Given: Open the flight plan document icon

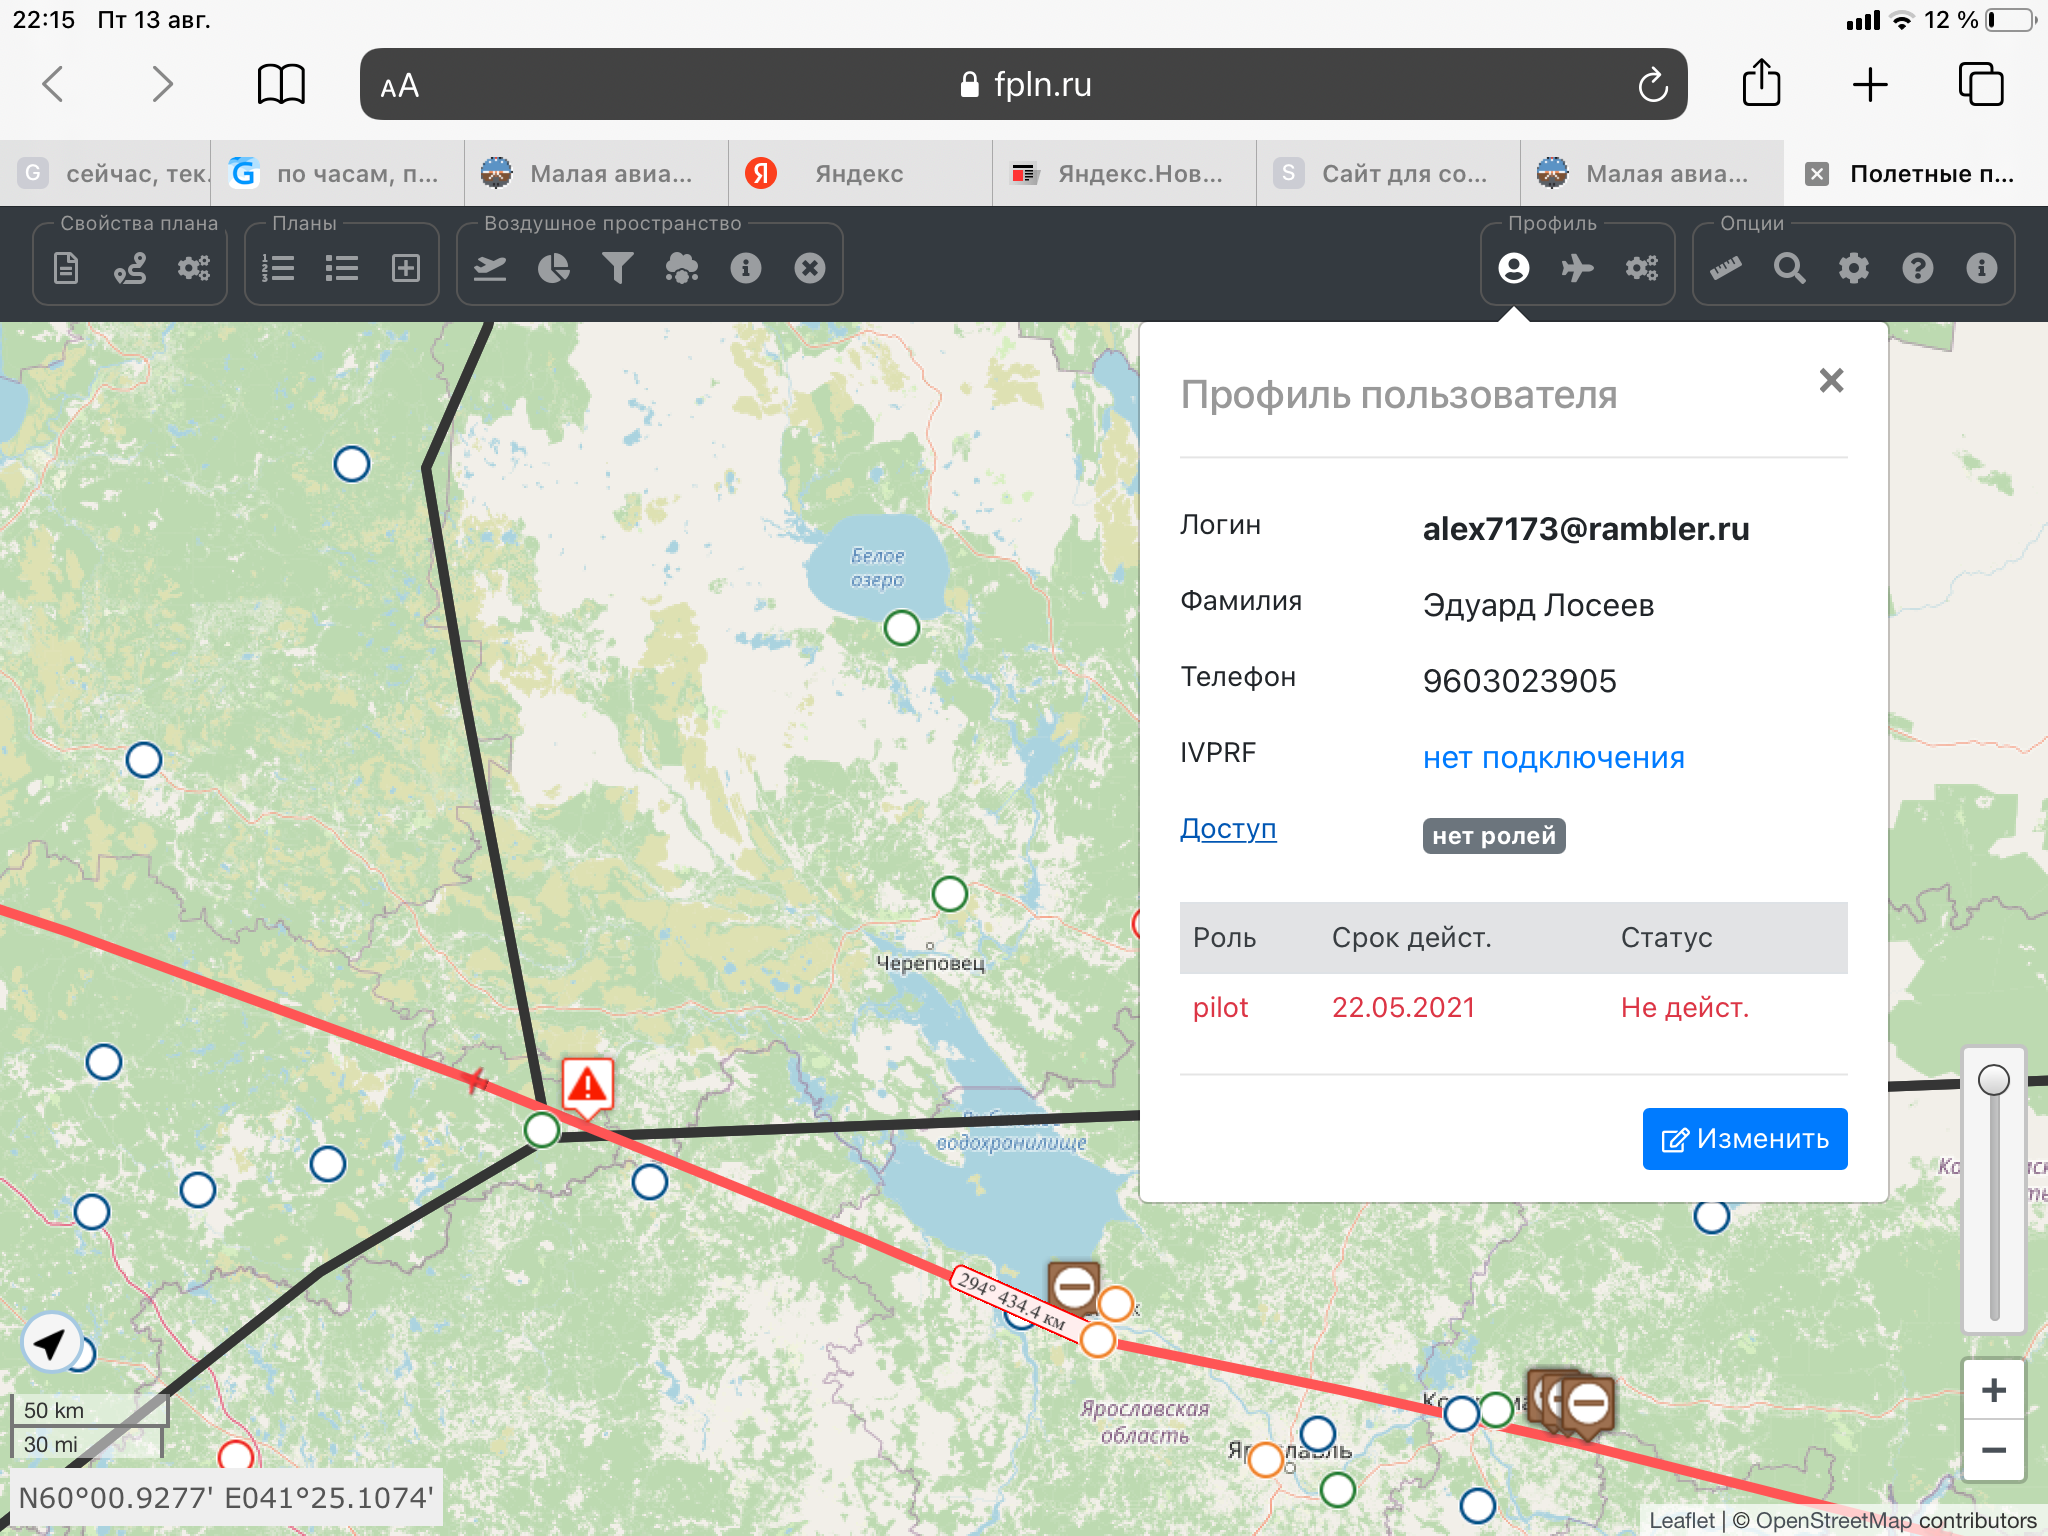Looking at the screenshot, I should [66, 268].
